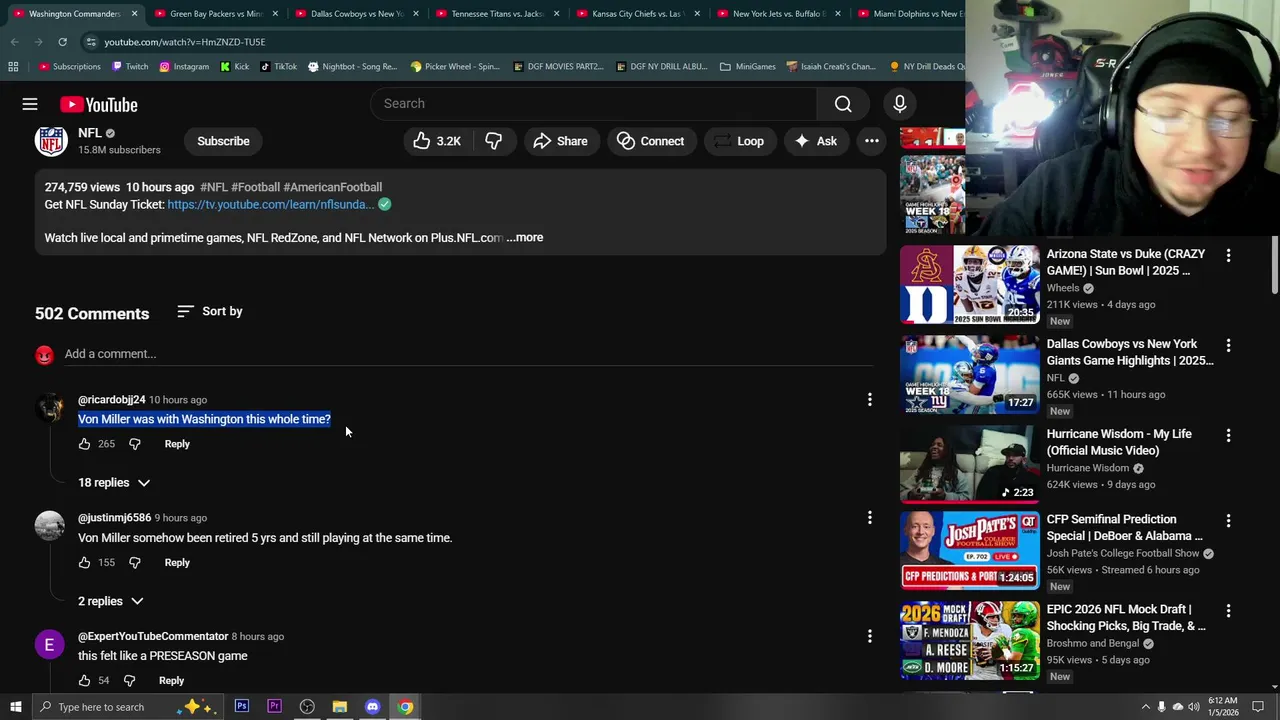Viewport: 1280px width, 720px height.
Task: Open the Nightbot Song Requests bookmark
Action: click(x=352, y=67)
